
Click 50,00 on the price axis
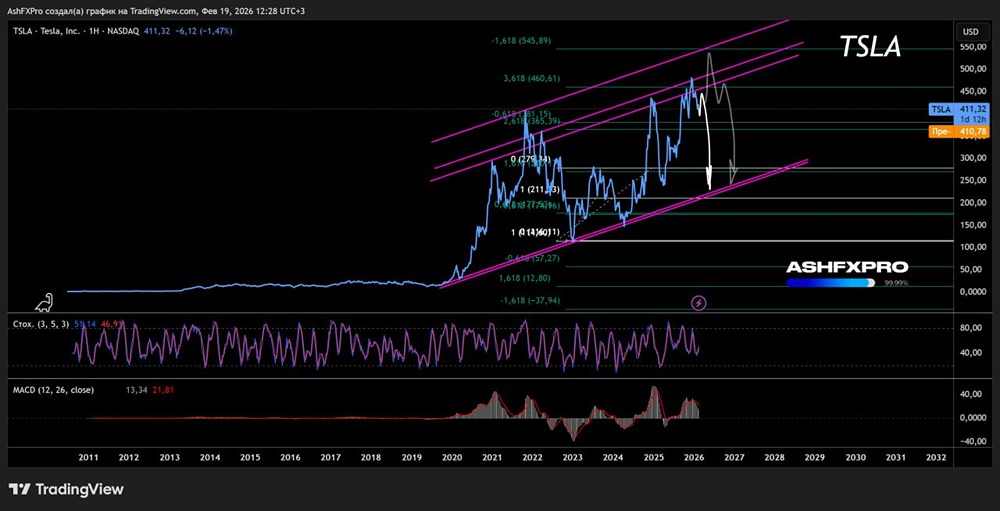pyautogui.click(x=972, y=269)
